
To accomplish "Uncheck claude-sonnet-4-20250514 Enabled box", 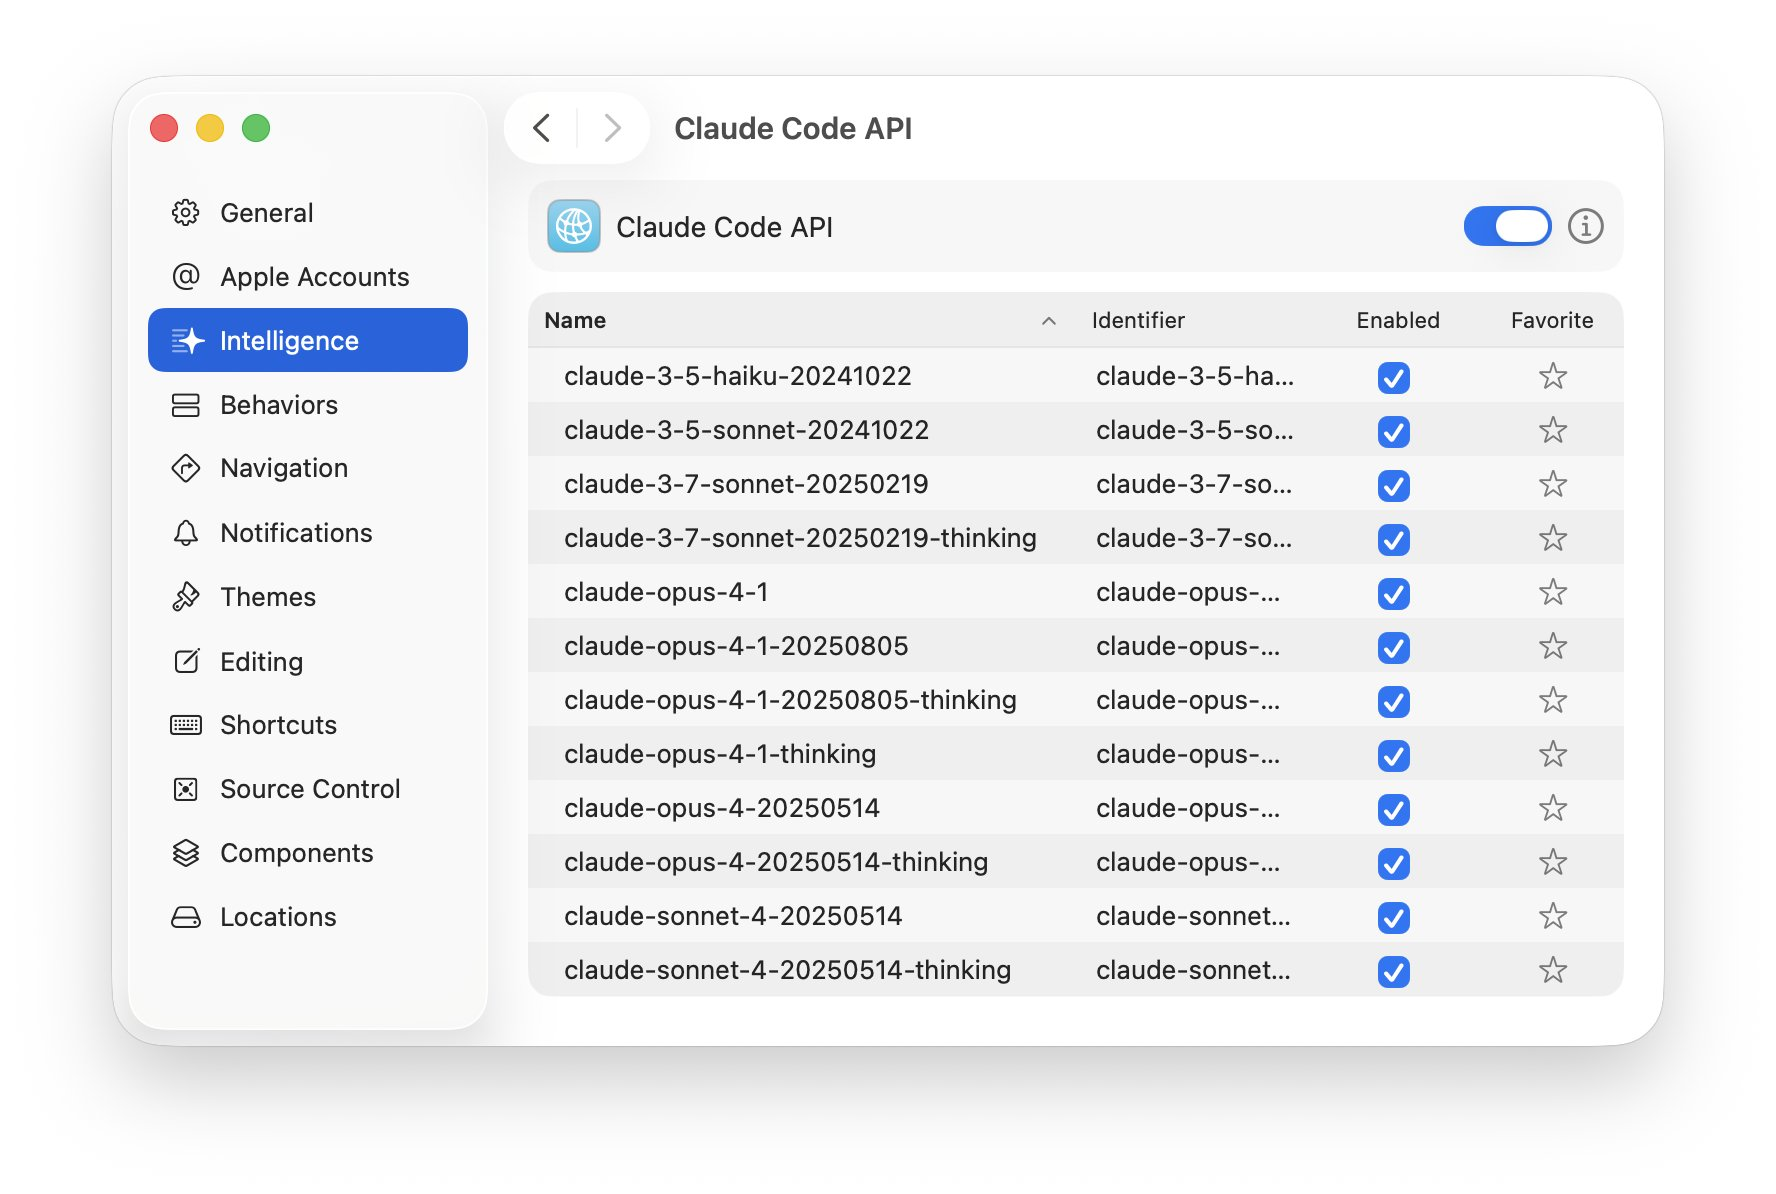I will (1394, 918).
